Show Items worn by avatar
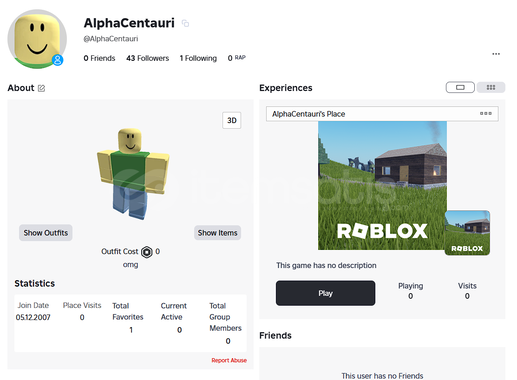This screenshot has width=517, height=380. pos(217,233)
